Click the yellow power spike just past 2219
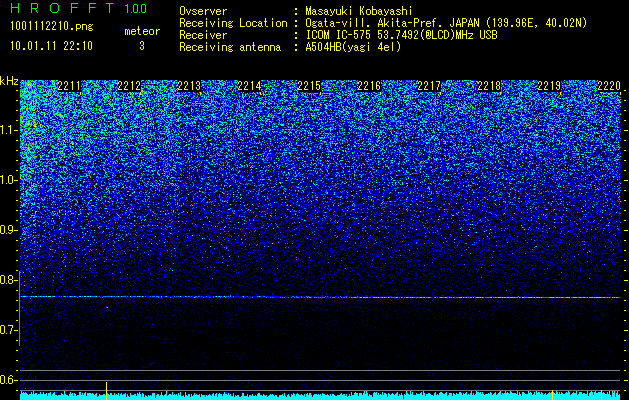This screenshot has width=629, height=400. (552, 394)
